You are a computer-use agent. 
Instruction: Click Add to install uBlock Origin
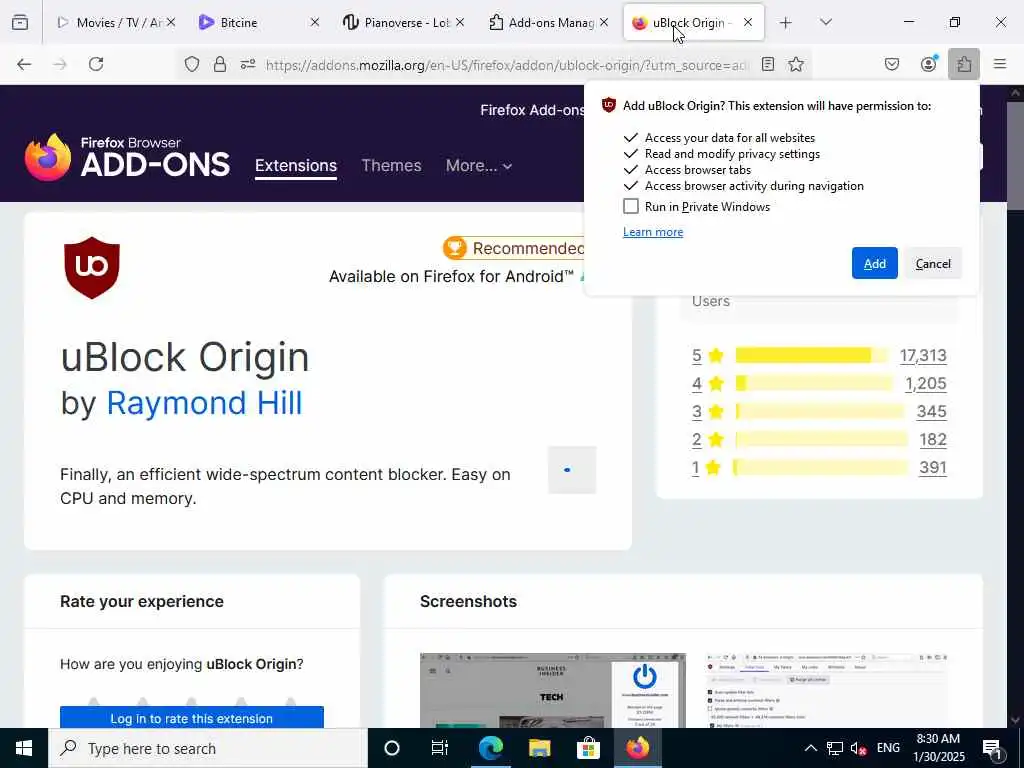[x=874, y=263]
